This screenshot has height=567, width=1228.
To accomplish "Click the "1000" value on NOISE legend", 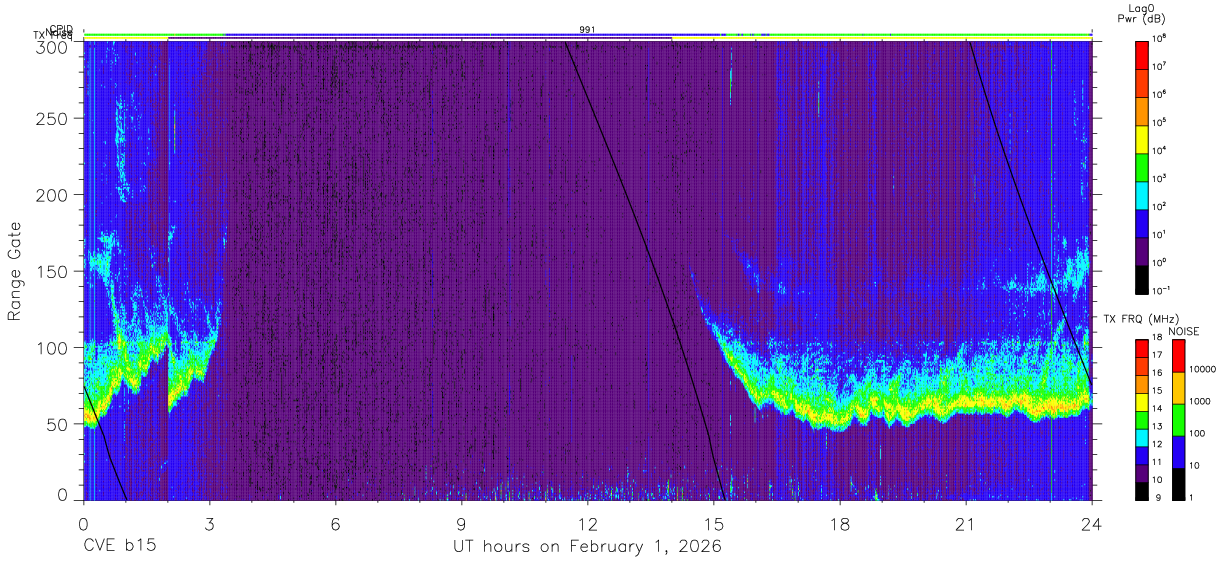I will [x=1200, y=401].
